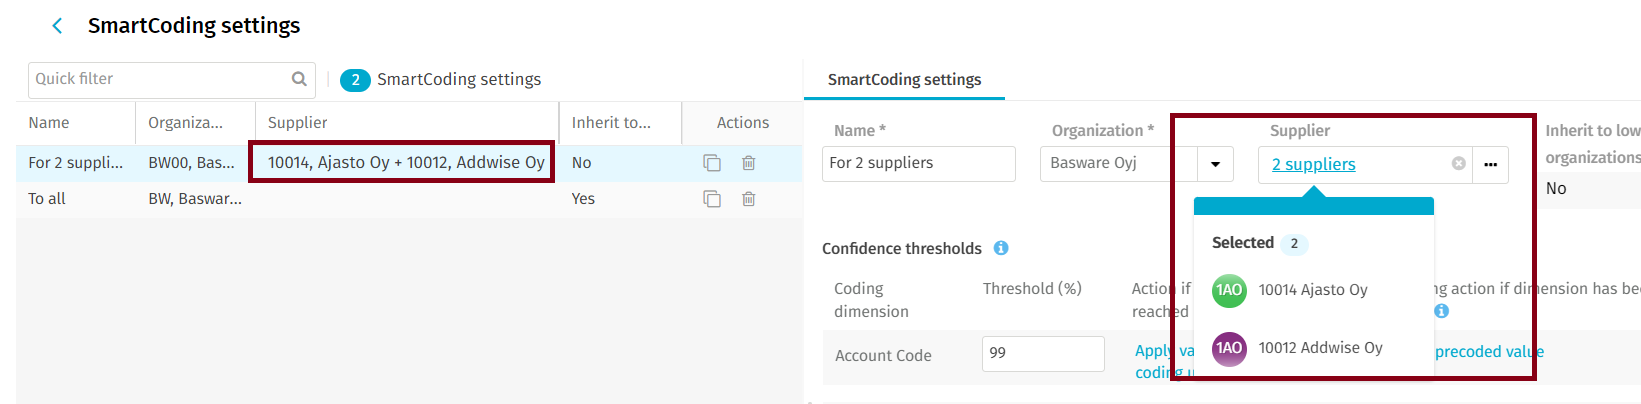Image resolution: width=1641 pixels, height=404 pixels.
Task: Sort by the Supplier column header
Action: 298,123
